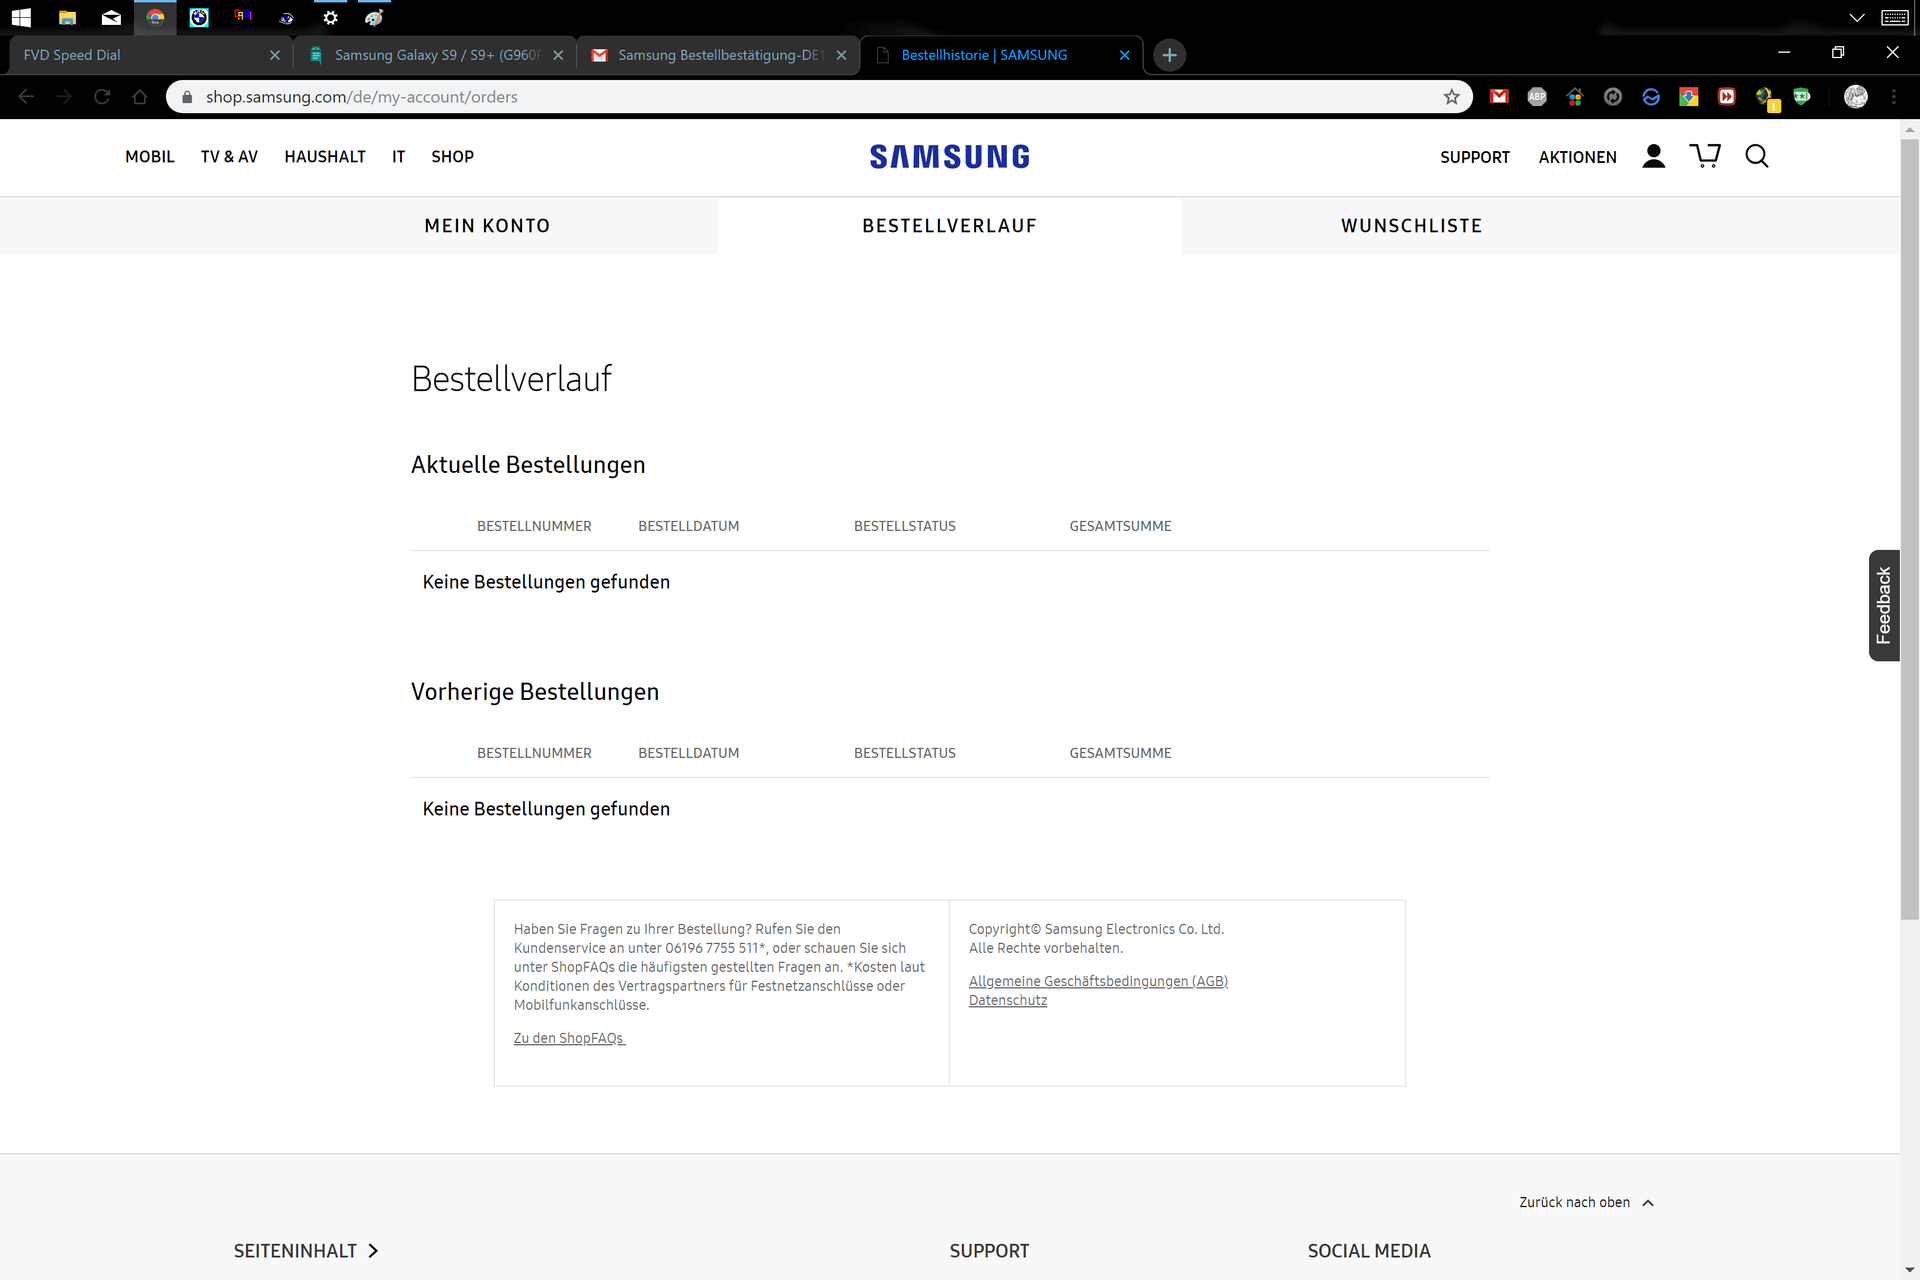Open the touch keyboard icon
The width and height of the screenshot is (1920, 1280).
[x=1894, y=17]
